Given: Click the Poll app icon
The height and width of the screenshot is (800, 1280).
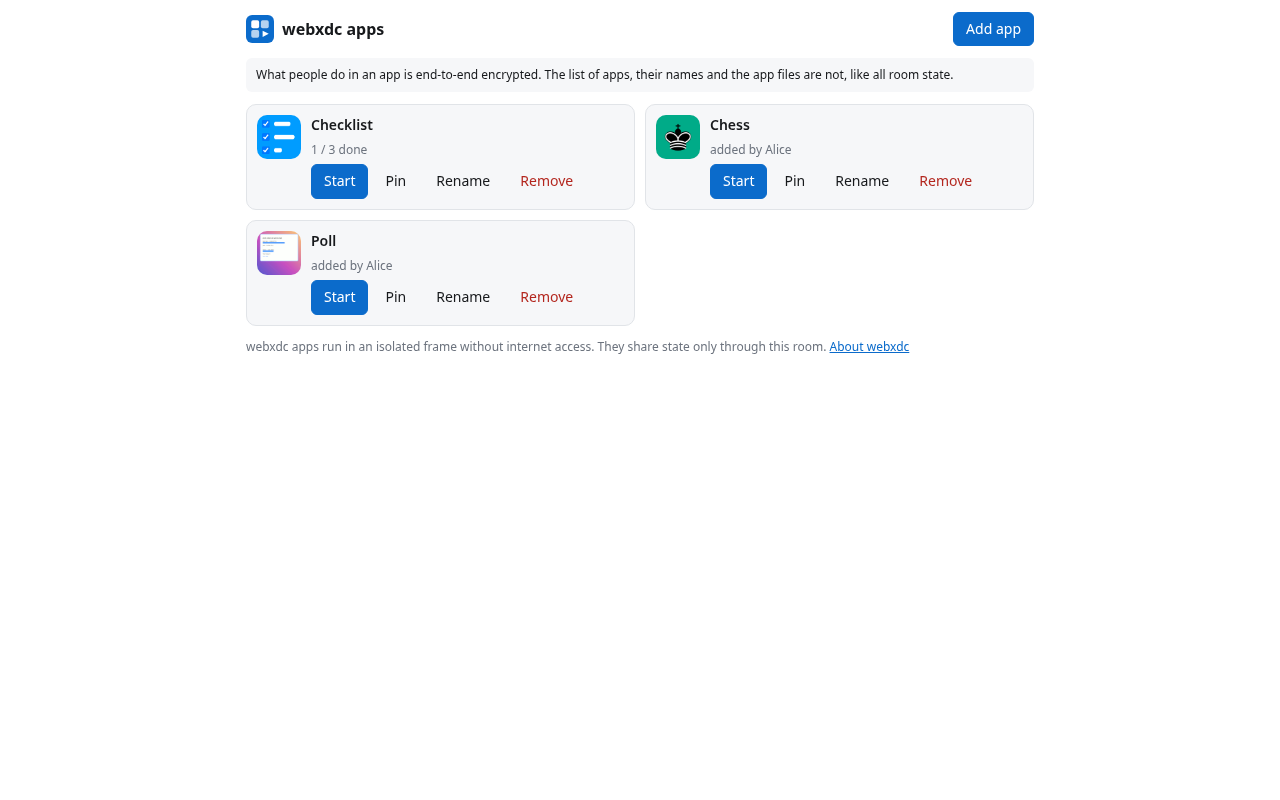Looking at the screenshot, I should (x=279, y=253).
